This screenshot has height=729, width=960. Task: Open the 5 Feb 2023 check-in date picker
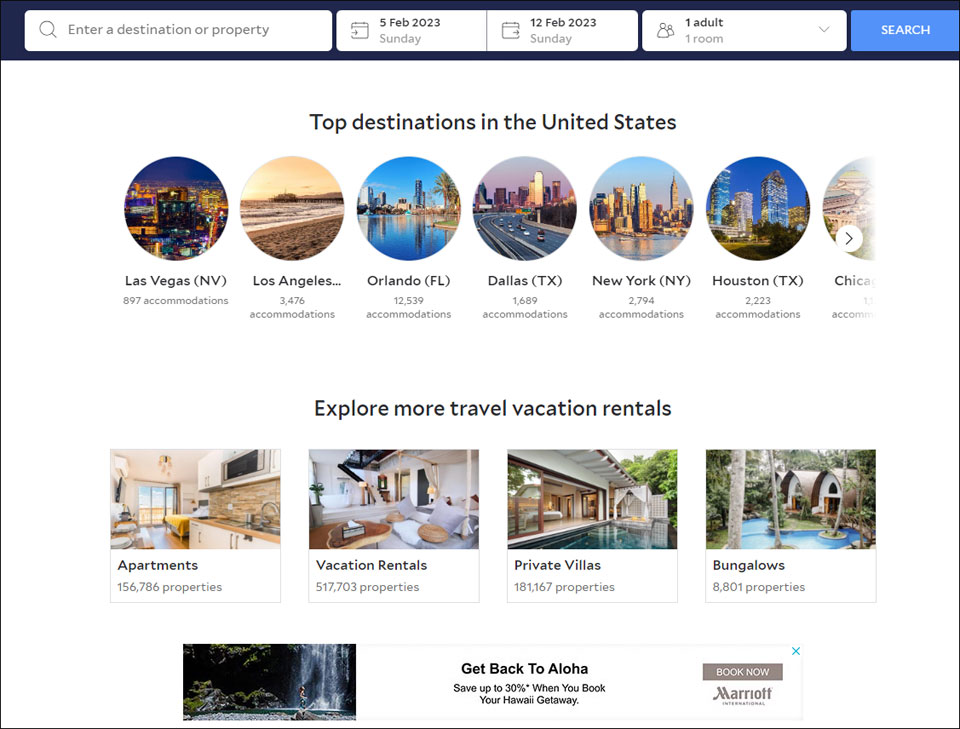(412, 30)
